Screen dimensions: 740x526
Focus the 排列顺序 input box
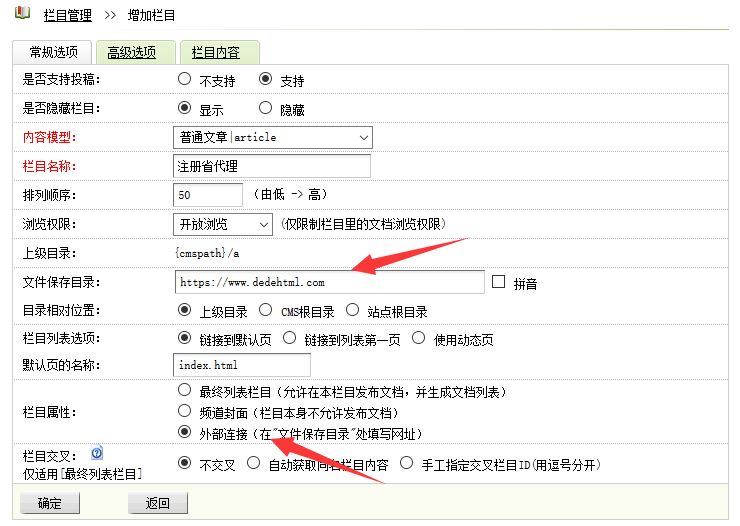click(x=208, y=194)
